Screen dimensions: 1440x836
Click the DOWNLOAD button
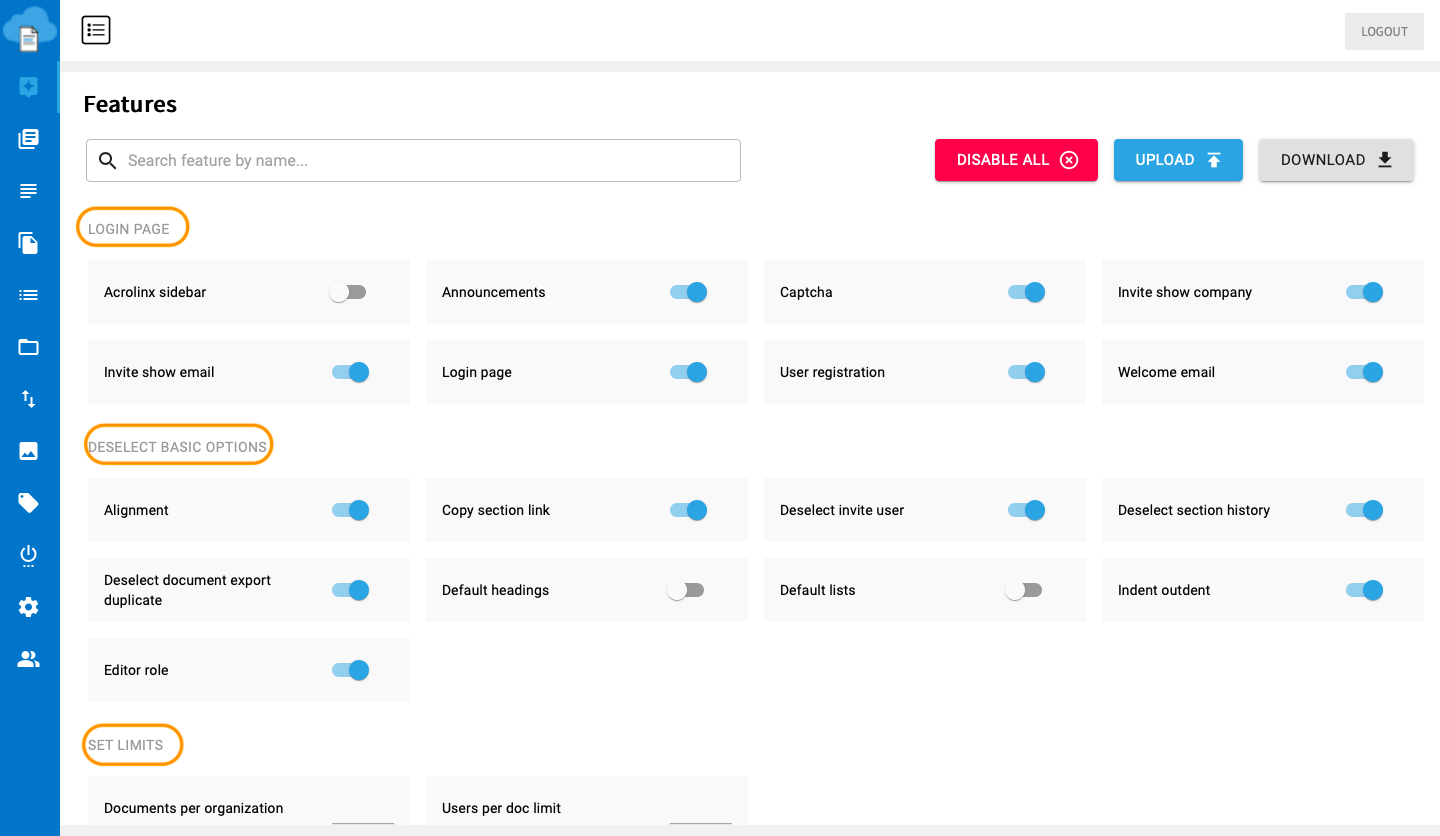[x=1336, y=160]
